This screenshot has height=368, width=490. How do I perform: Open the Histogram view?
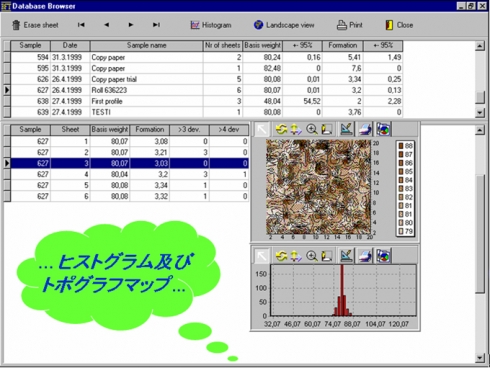(211, 25)
